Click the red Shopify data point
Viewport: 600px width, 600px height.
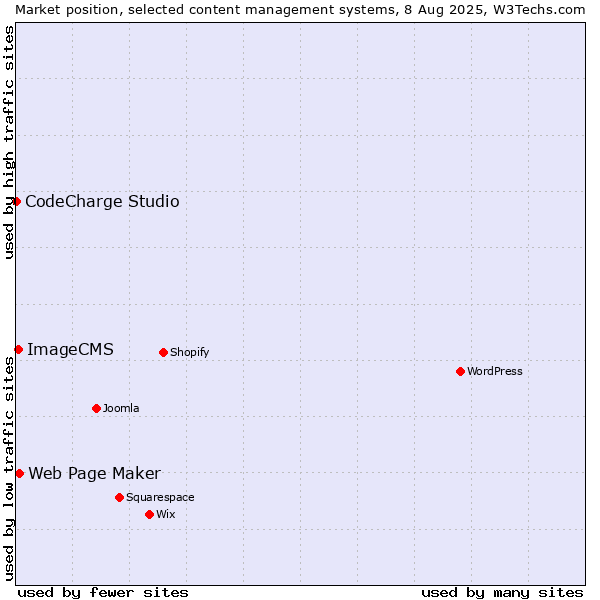pos(163,352)
